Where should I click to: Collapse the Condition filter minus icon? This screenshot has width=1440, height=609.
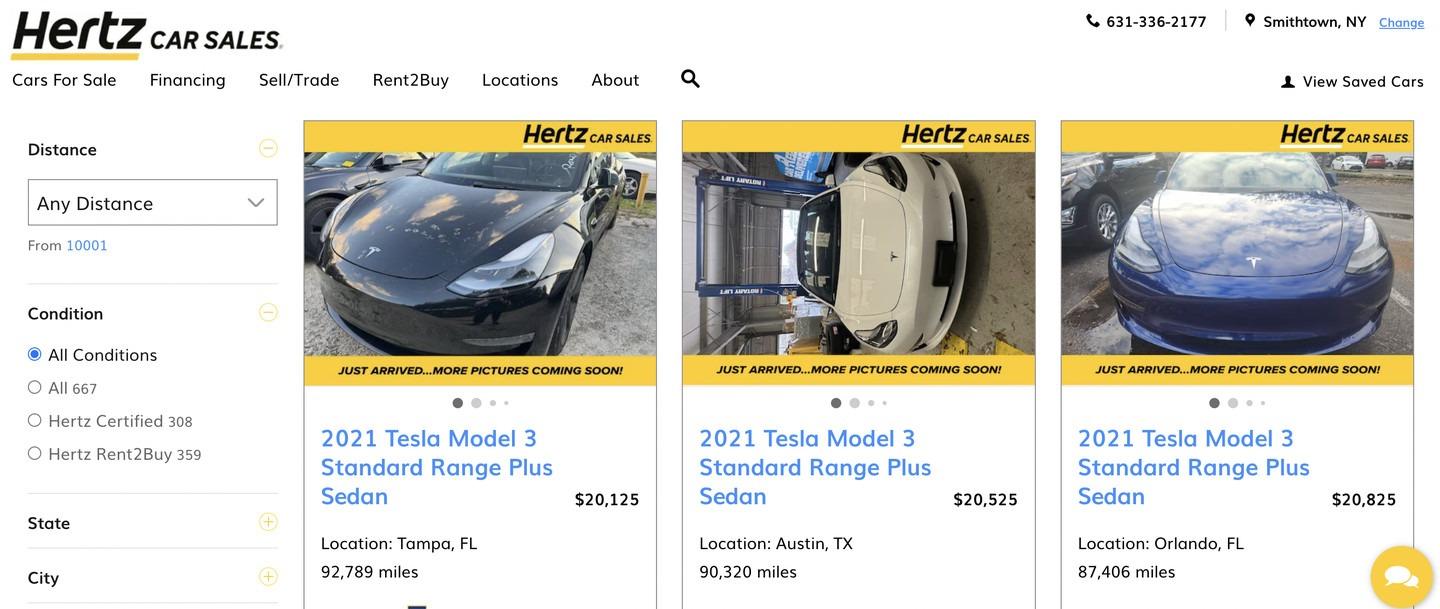tap(268, 312)
